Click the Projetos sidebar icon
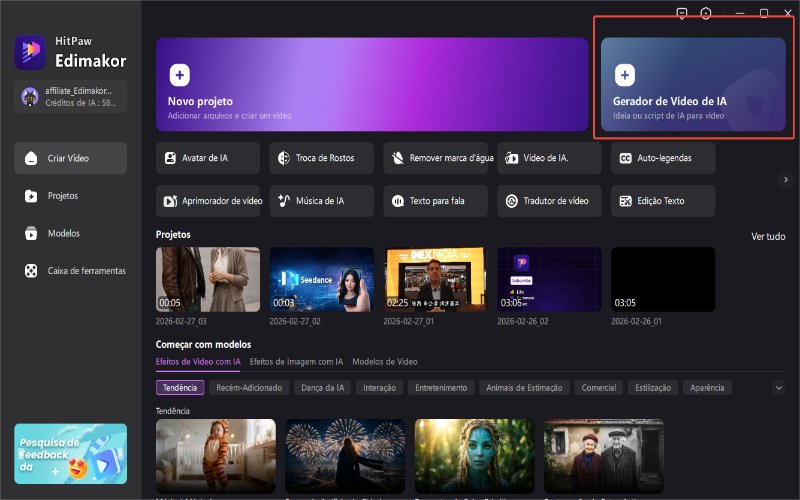Screen dimensions: 800x500 tap(31, 196)
